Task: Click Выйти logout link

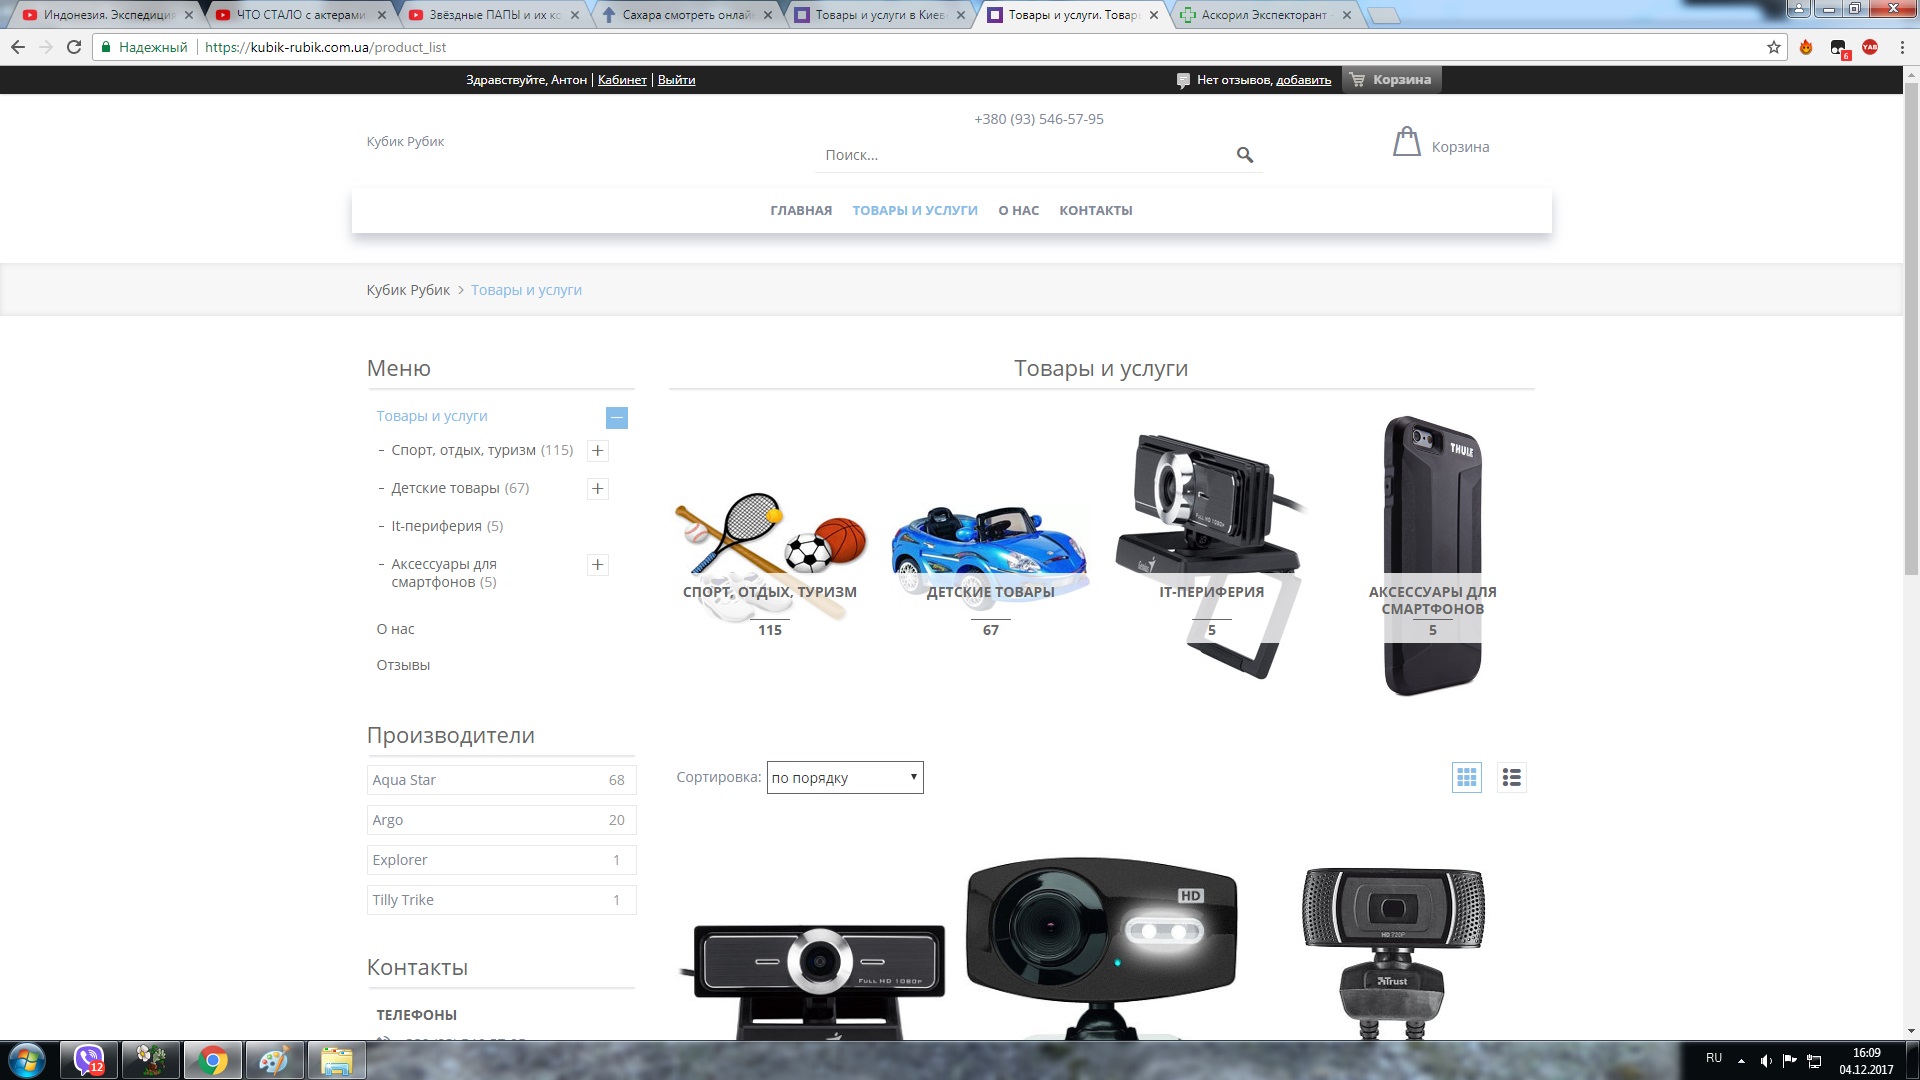Action: pos(676,80)
